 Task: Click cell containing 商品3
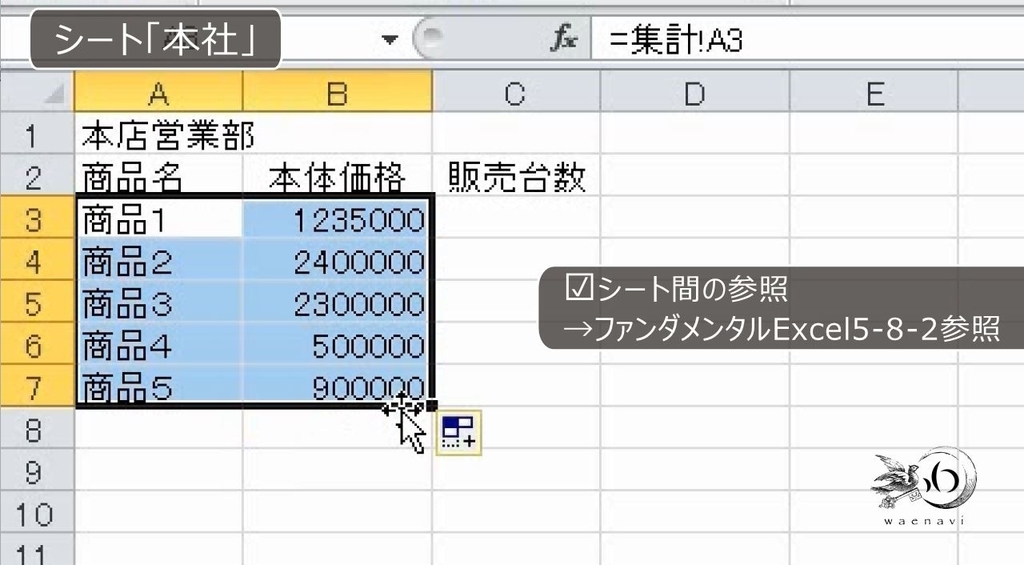click(x=159, y=302)
